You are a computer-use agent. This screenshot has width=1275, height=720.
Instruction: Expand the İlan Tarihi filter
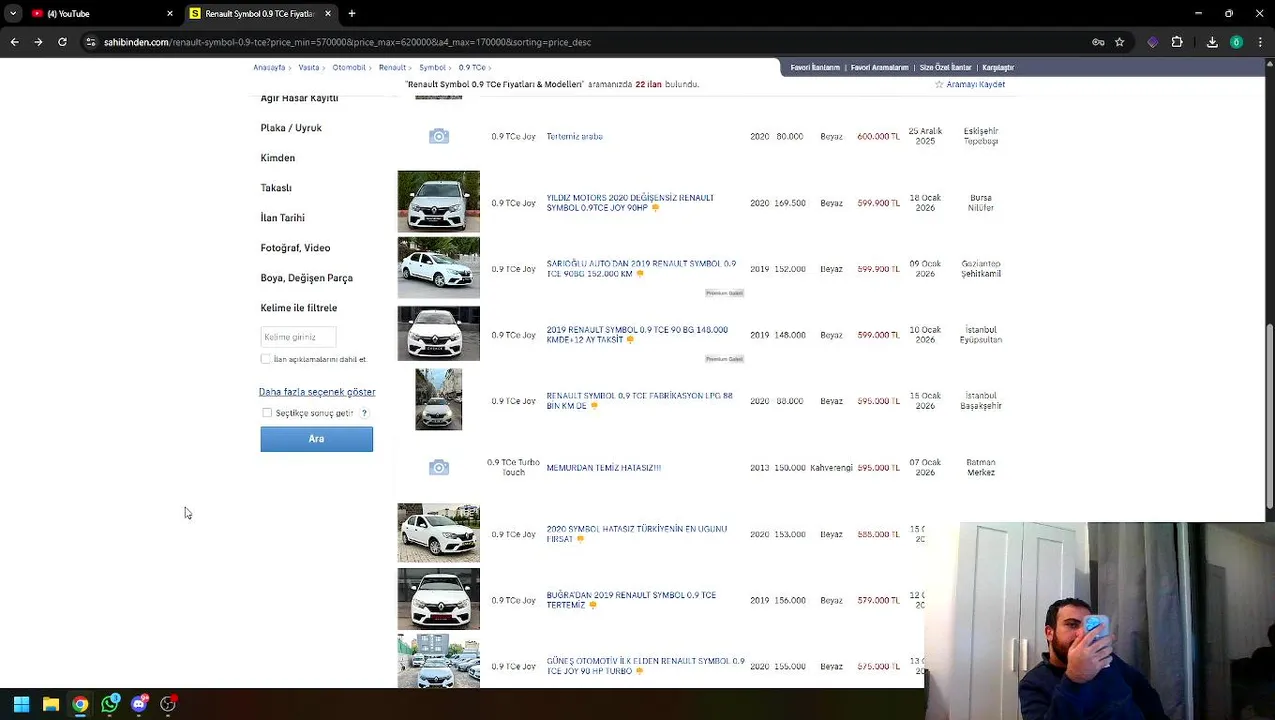pos(283,218)
